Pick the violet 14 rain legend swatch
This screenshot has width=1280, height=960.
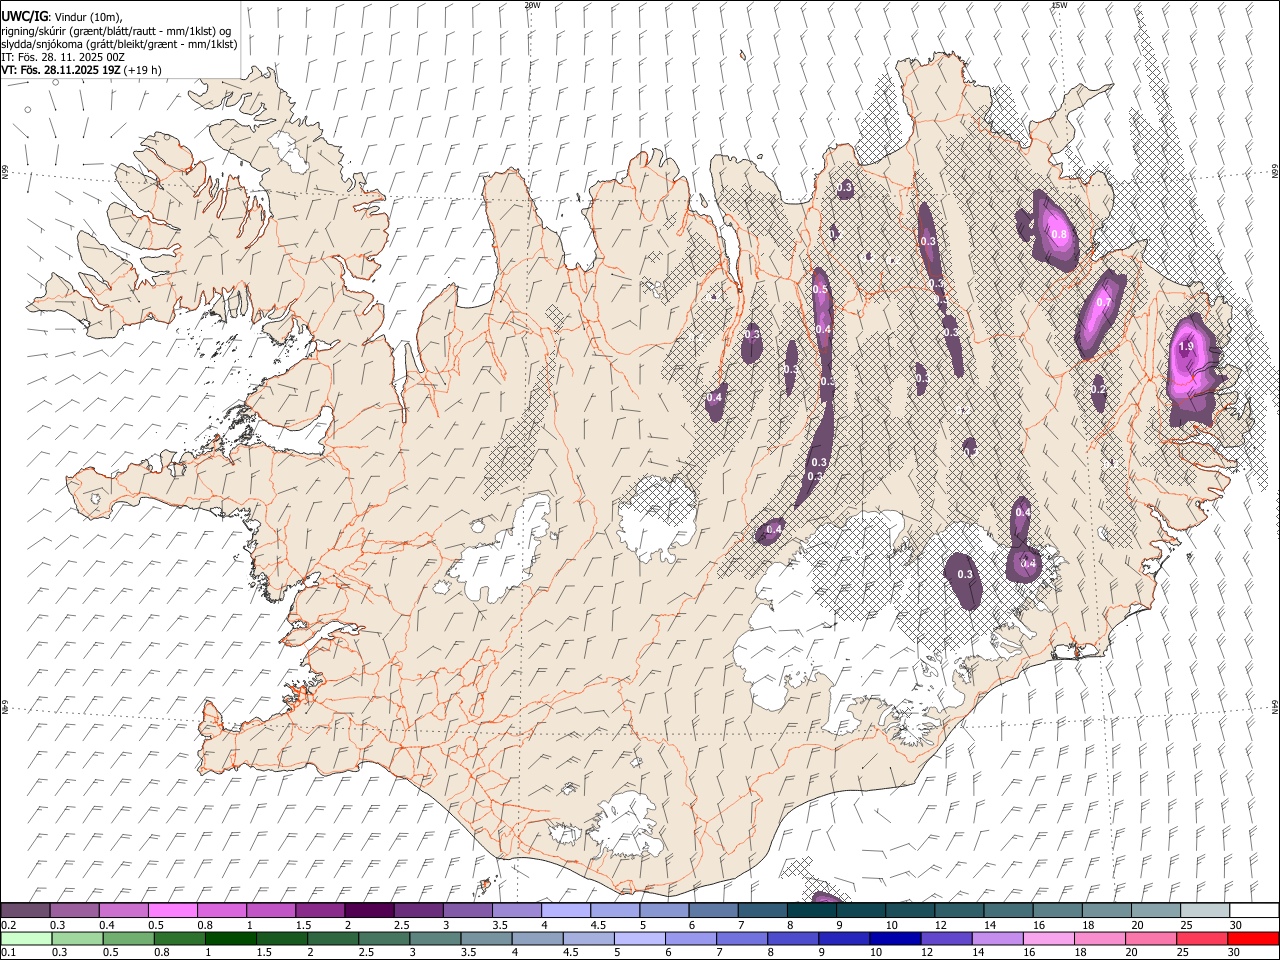(x=997, y=938)
